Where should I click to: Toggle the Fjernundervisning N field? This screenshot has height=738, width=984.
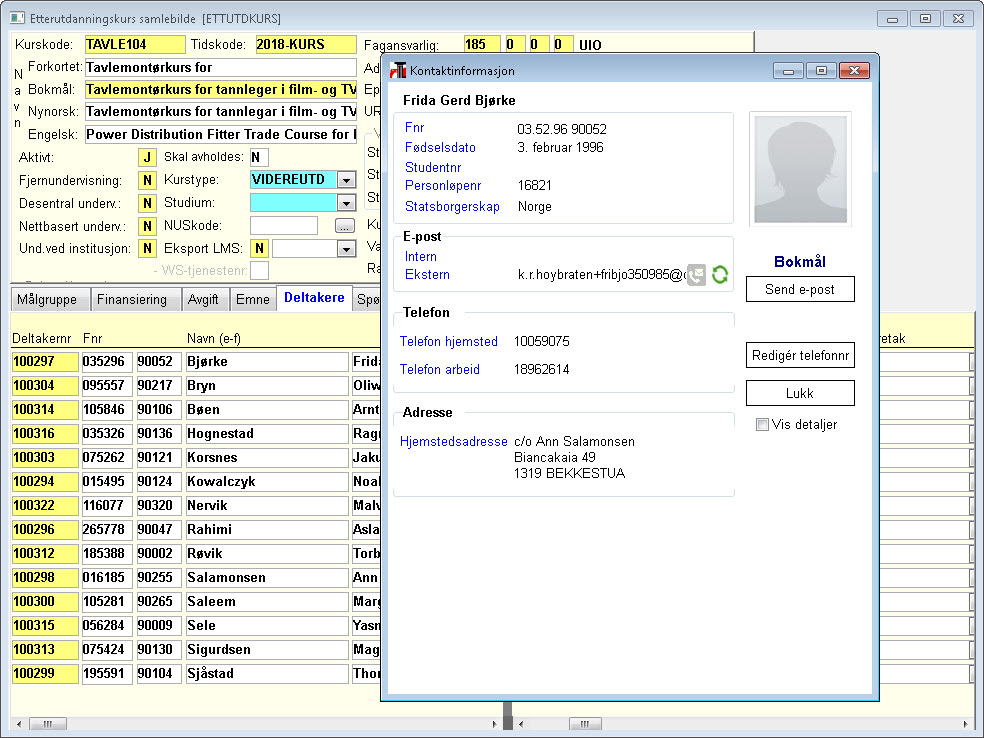[x=147, y=181]
